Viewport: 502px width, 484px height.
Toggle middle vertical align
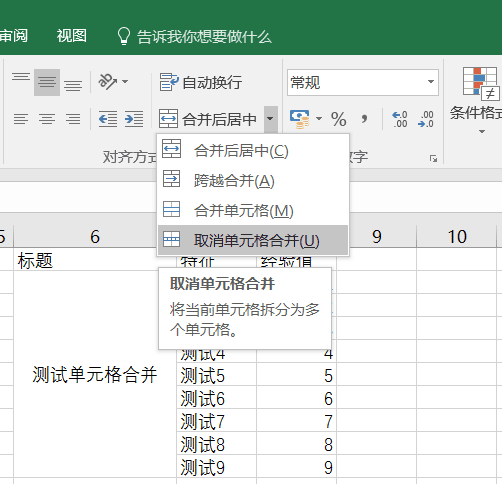(47, 82)
